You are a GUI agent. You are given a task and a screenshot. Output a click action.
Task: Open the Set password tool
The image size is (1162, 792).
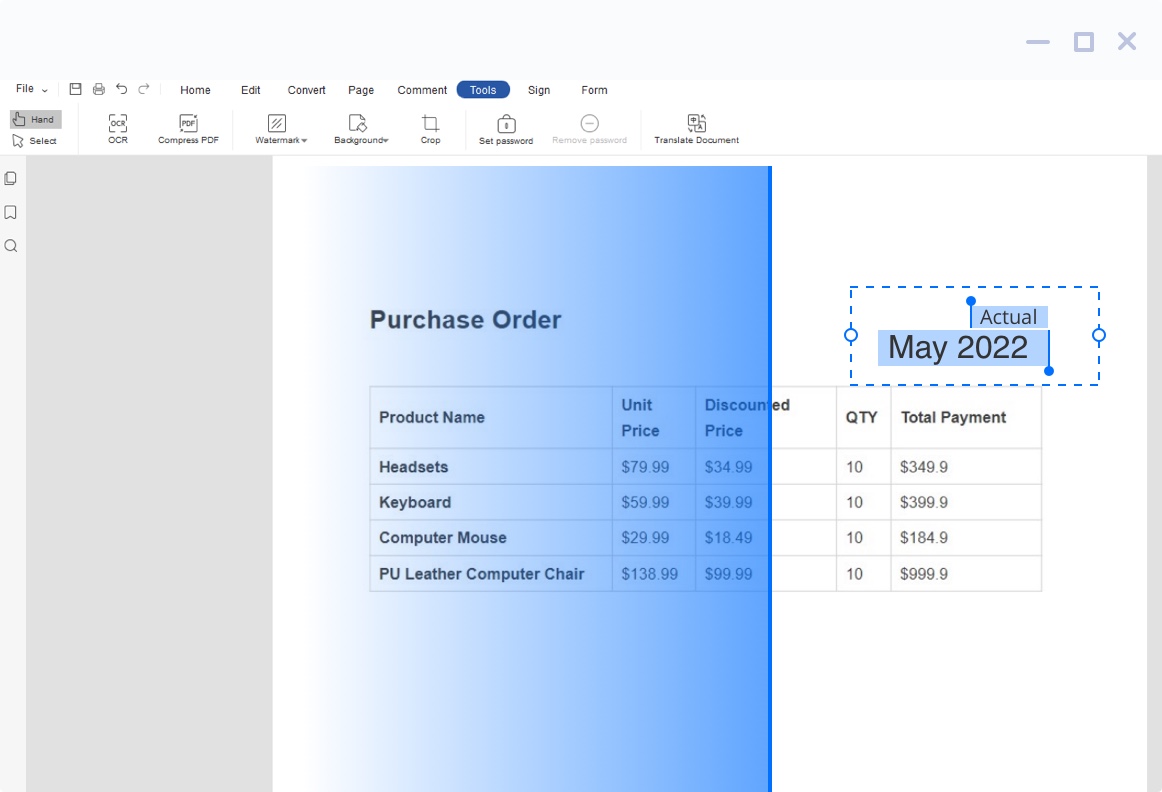tap(506, 125)
